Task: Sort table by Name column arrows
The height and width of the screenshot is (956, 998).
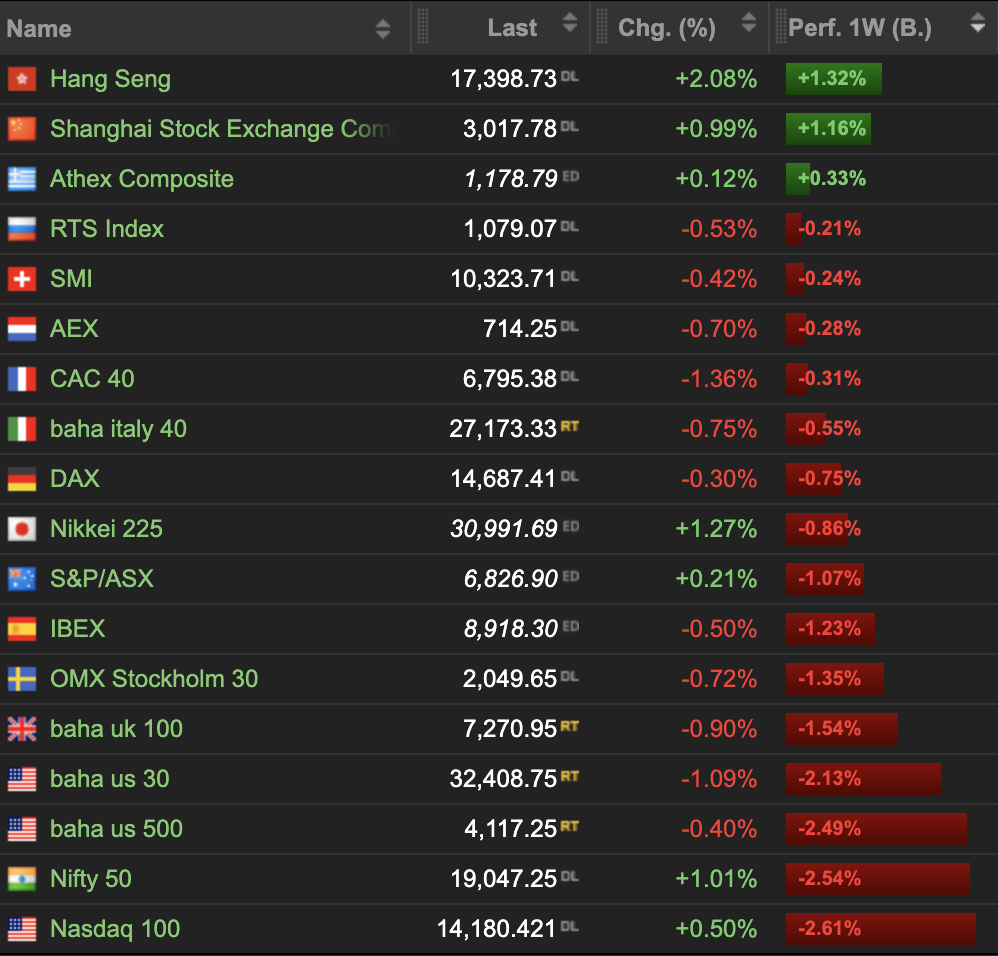Action: point(383,29)
